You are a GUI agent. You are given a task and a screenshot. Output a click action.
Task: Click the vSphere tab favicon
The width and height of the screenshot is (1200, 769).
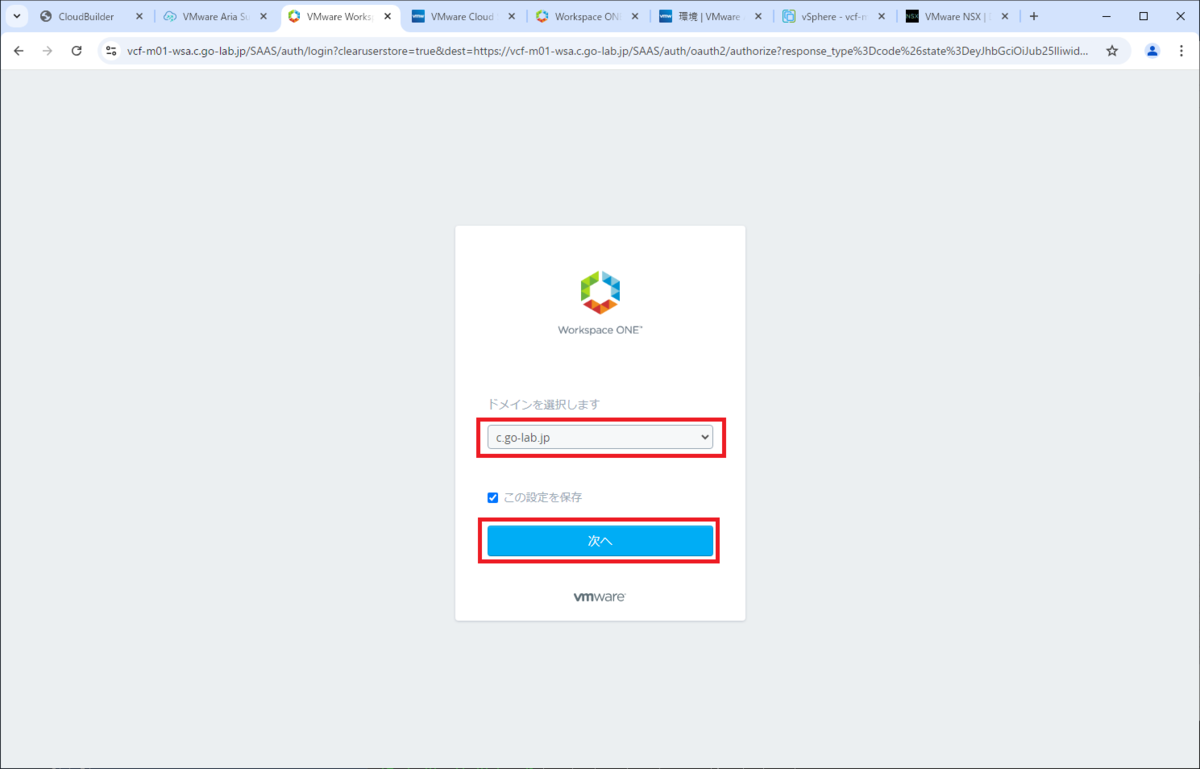pyautogui.click(x=789, y=16)
